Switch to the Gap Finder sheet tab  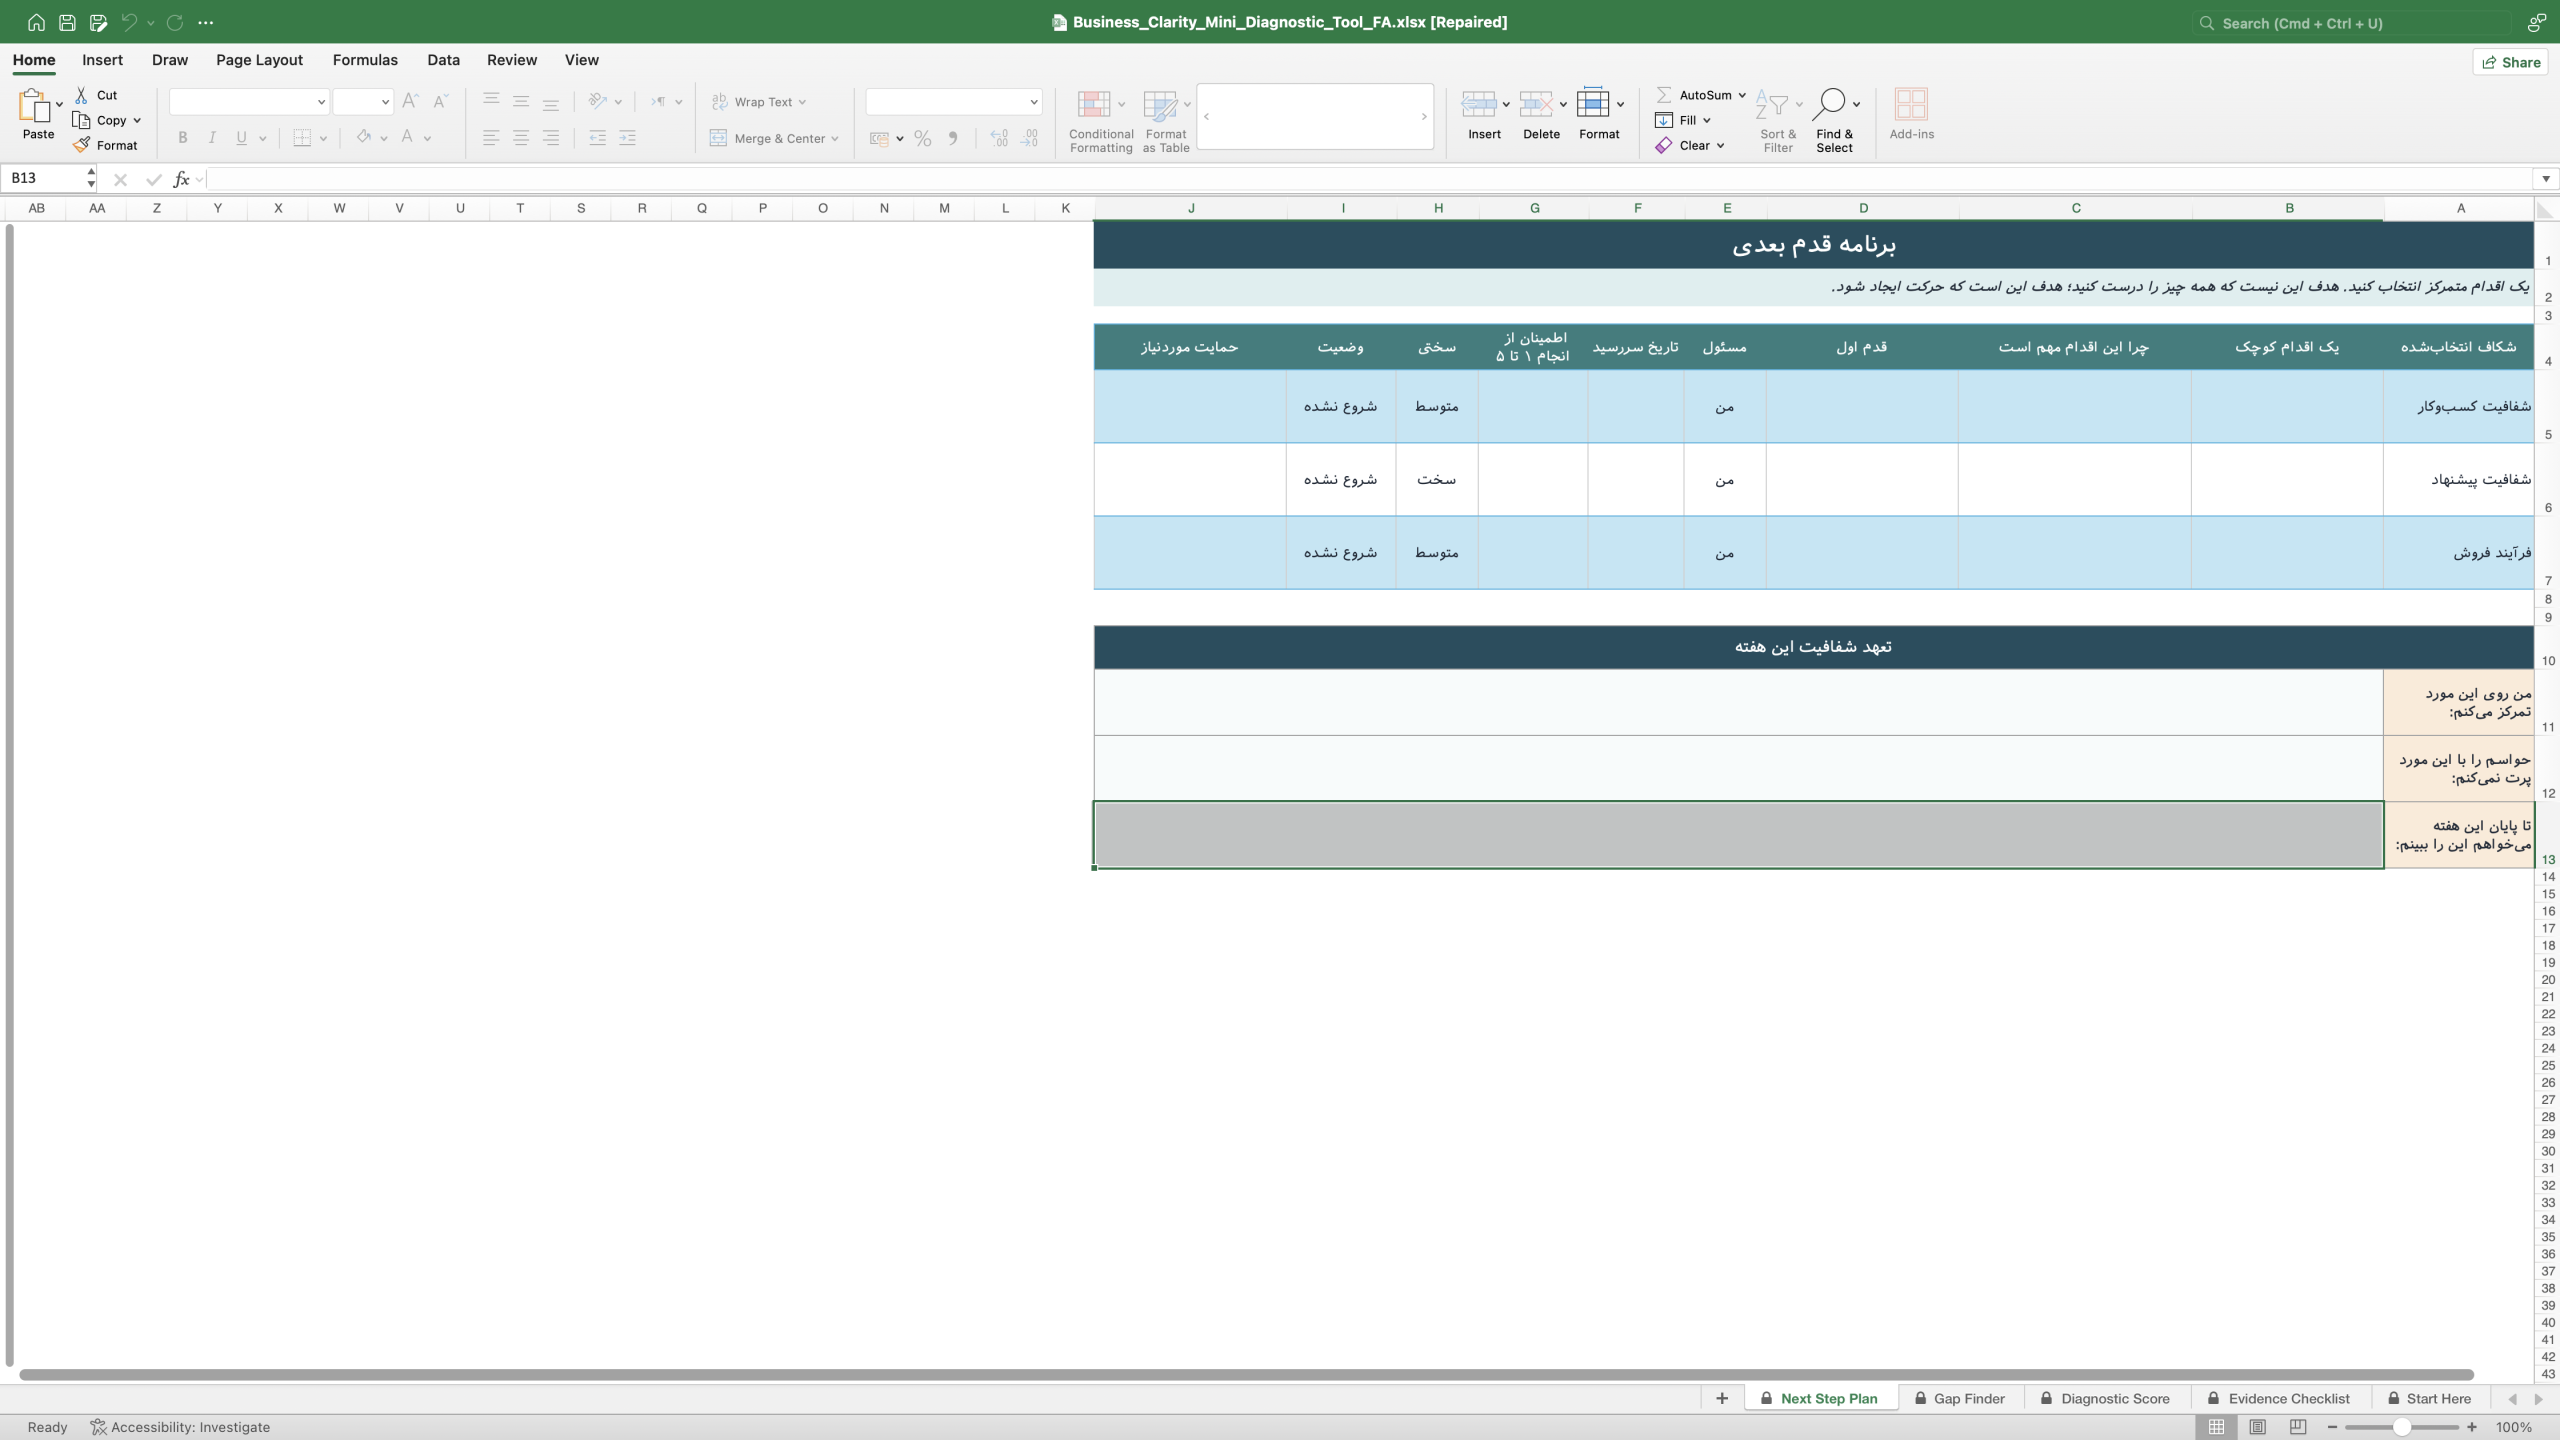[x=1960, y=1398]
